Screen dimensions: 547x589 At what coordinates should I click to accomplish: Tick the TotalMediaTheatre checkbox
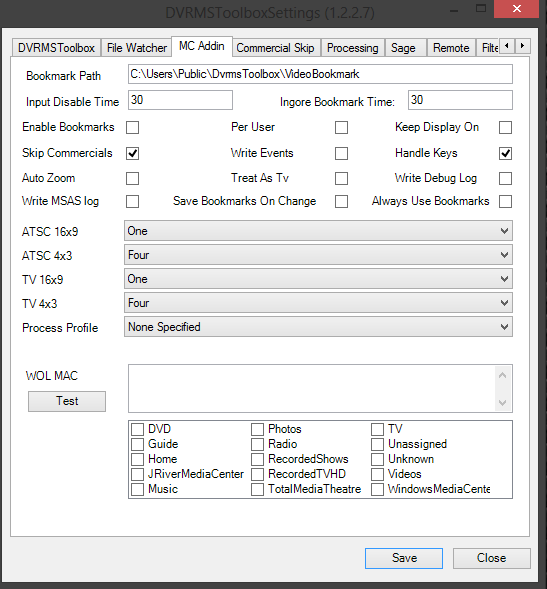coord(257,489)
